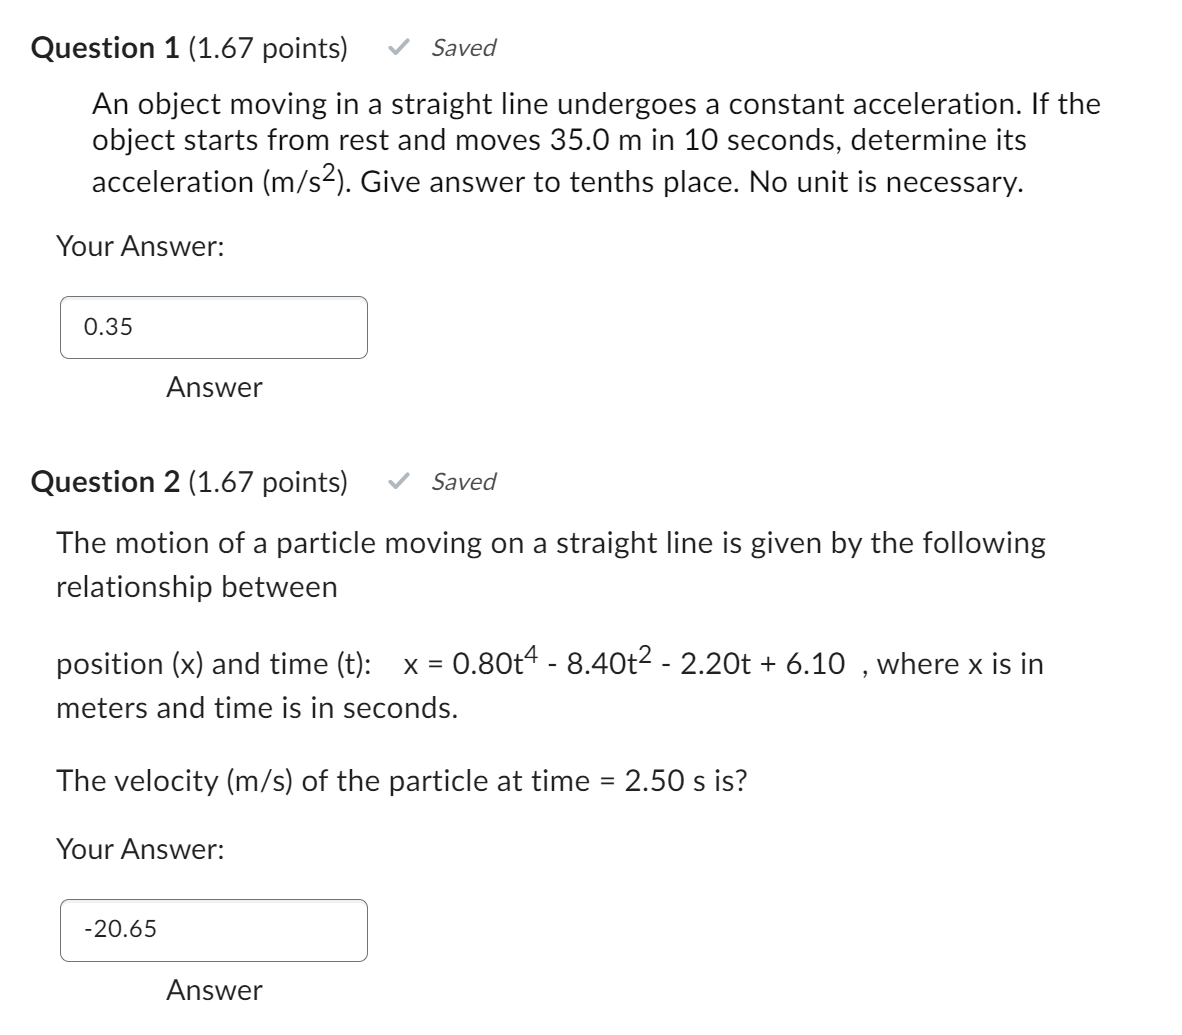Click the Saved checkmark icon beside Question 1
The image size is (1182, 1035).
click(397, 47)
